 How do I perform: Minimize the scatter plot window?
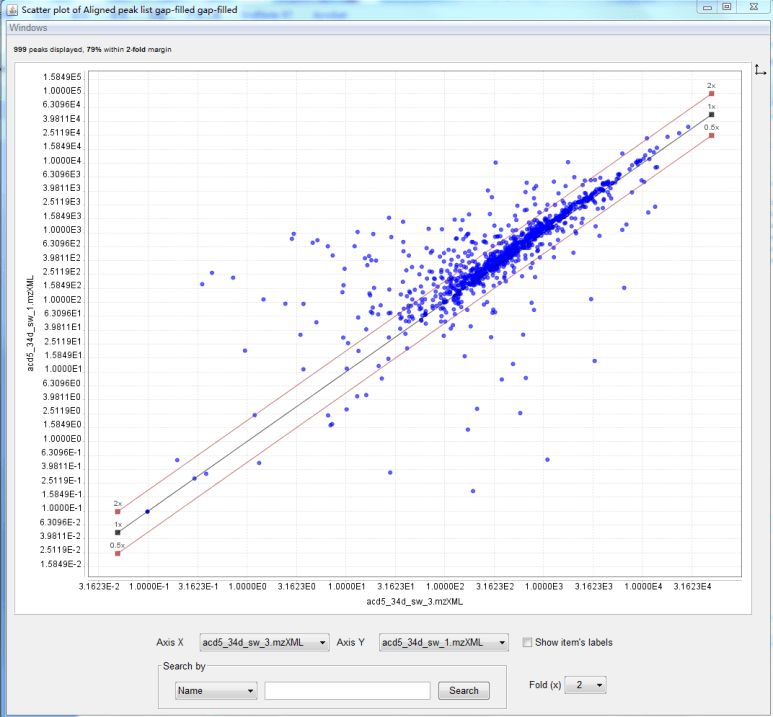(707, 7)
